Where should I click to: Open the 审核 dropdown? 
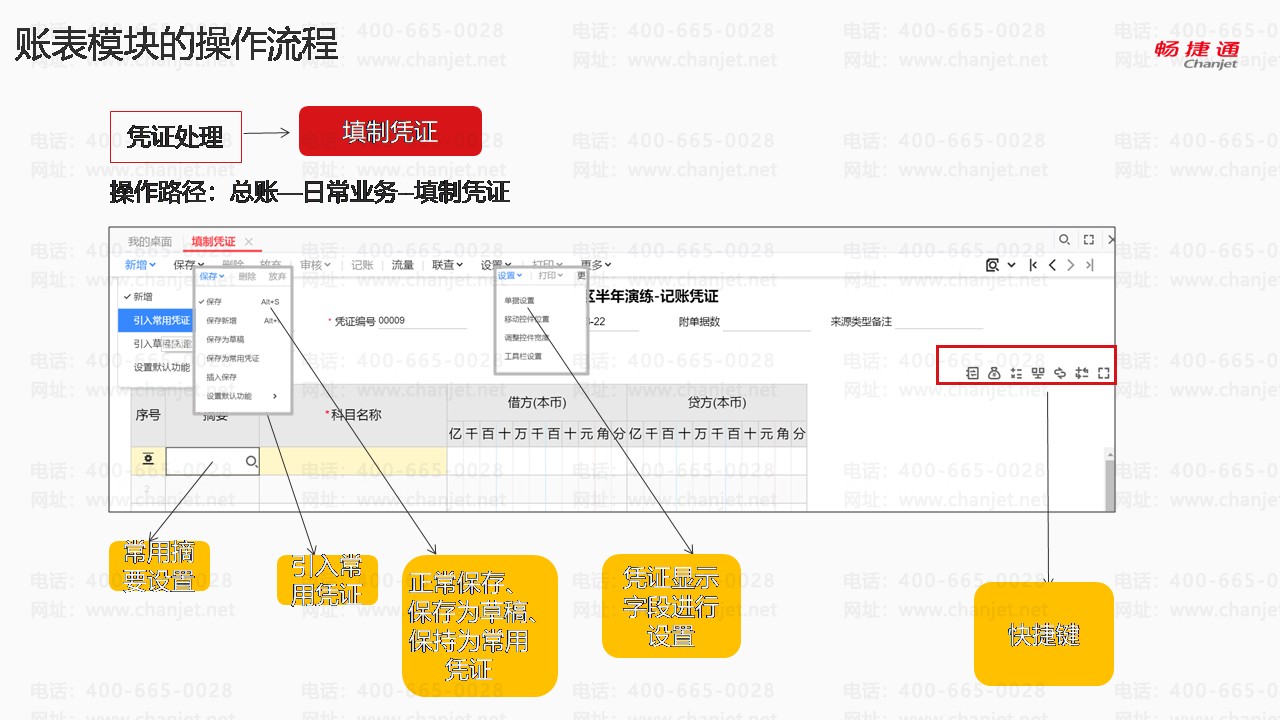(316, 265)
